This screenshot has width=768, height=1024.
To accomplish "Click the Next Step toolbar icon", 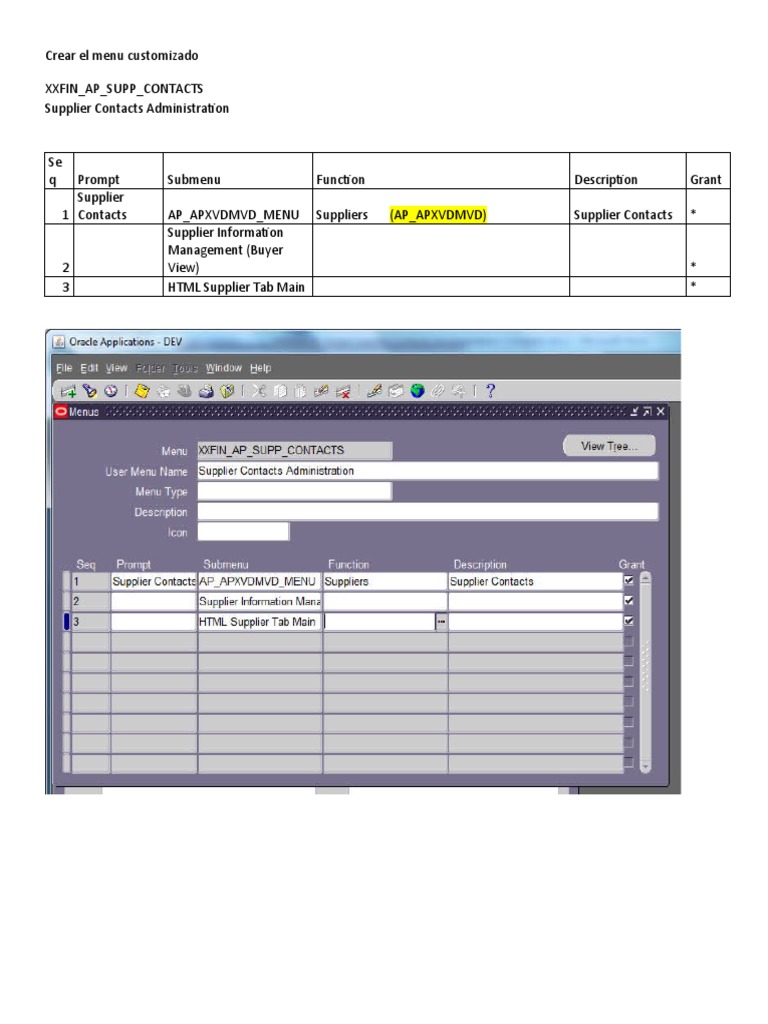I will point(163,391).
